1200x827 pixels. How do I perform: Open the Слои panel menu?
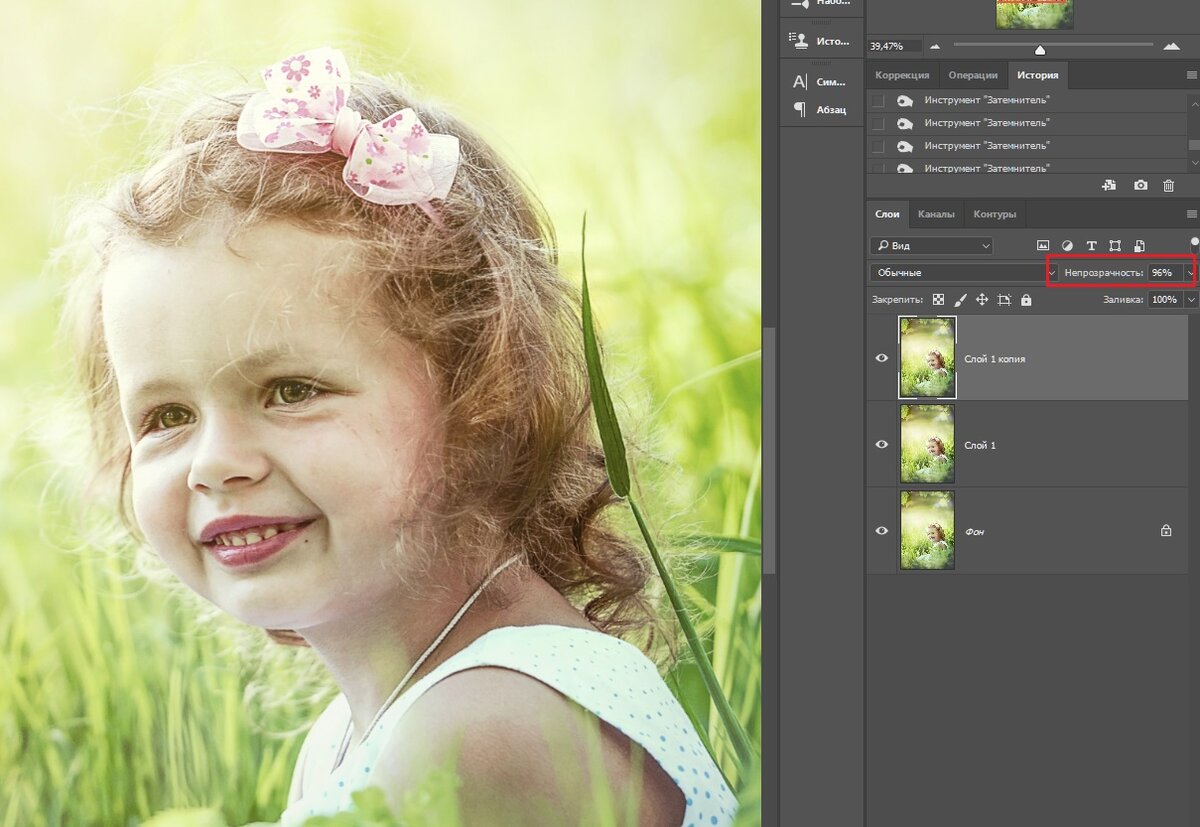(x=1191, y=214)
